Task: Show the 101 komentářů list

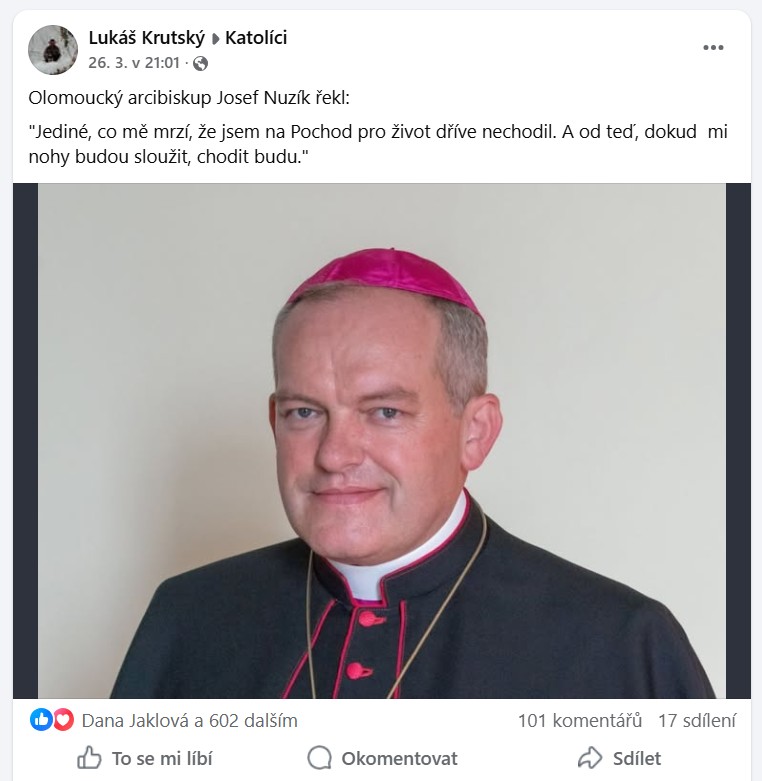Action: [580, 720]
